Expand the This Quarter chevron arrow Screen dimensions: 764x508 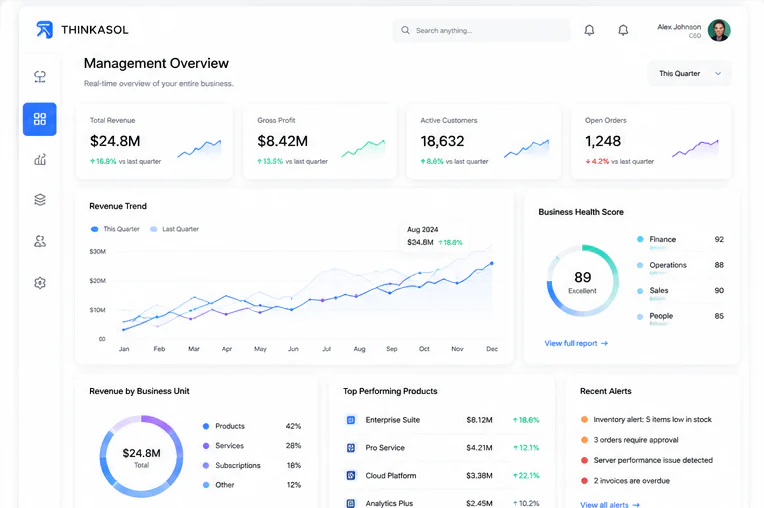[718, 74]
